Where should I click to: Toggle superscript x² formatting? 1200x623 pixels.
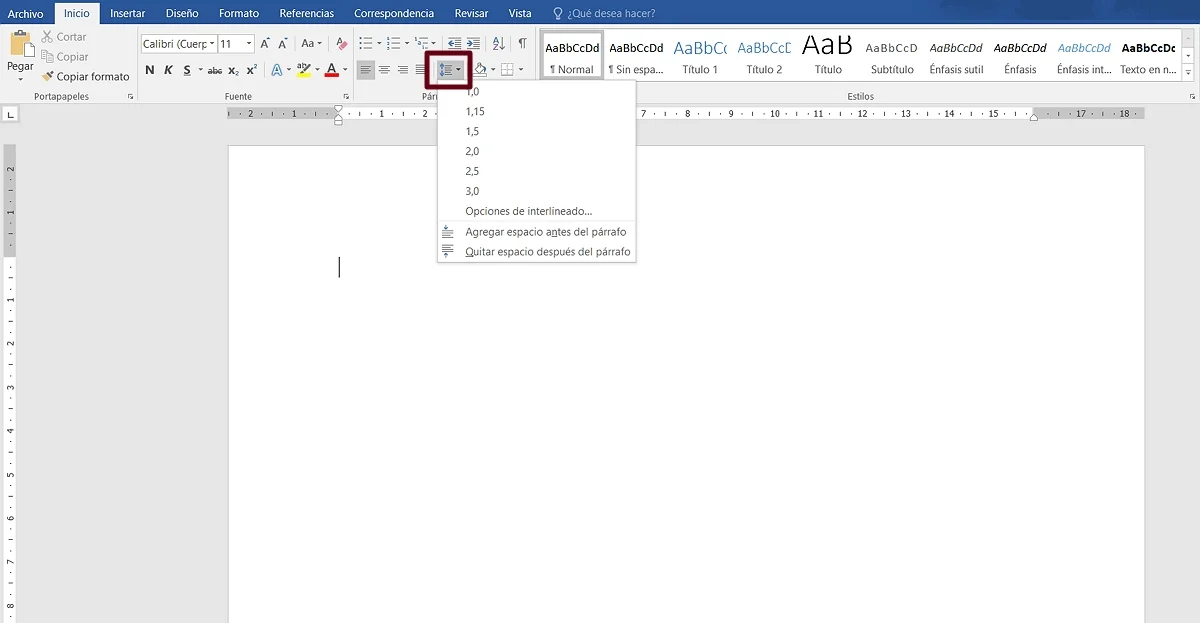pyautogui.click(x=252, y=70)
